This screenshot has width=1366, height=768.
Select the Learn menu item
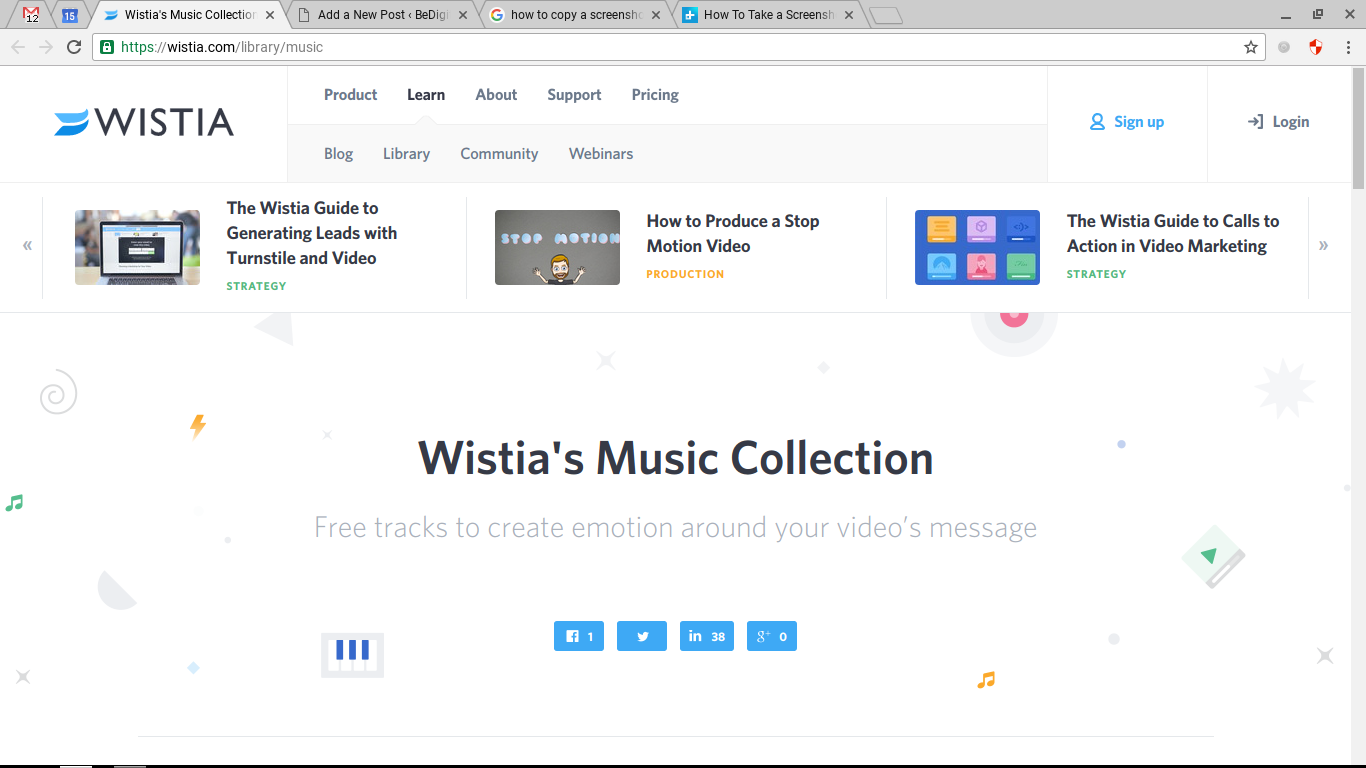pyautogui.click(x=426, y=95)
